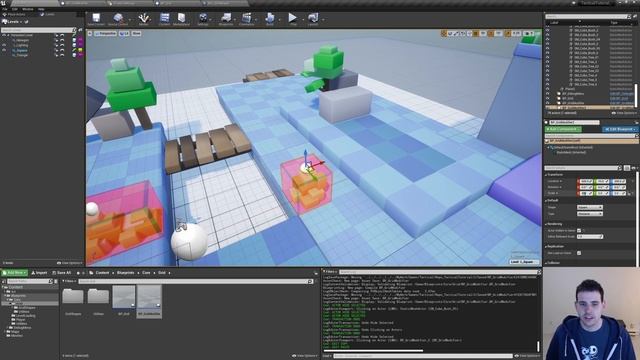Open the Help menu
The height and width of the screenshot is (360, 640).
41,9
